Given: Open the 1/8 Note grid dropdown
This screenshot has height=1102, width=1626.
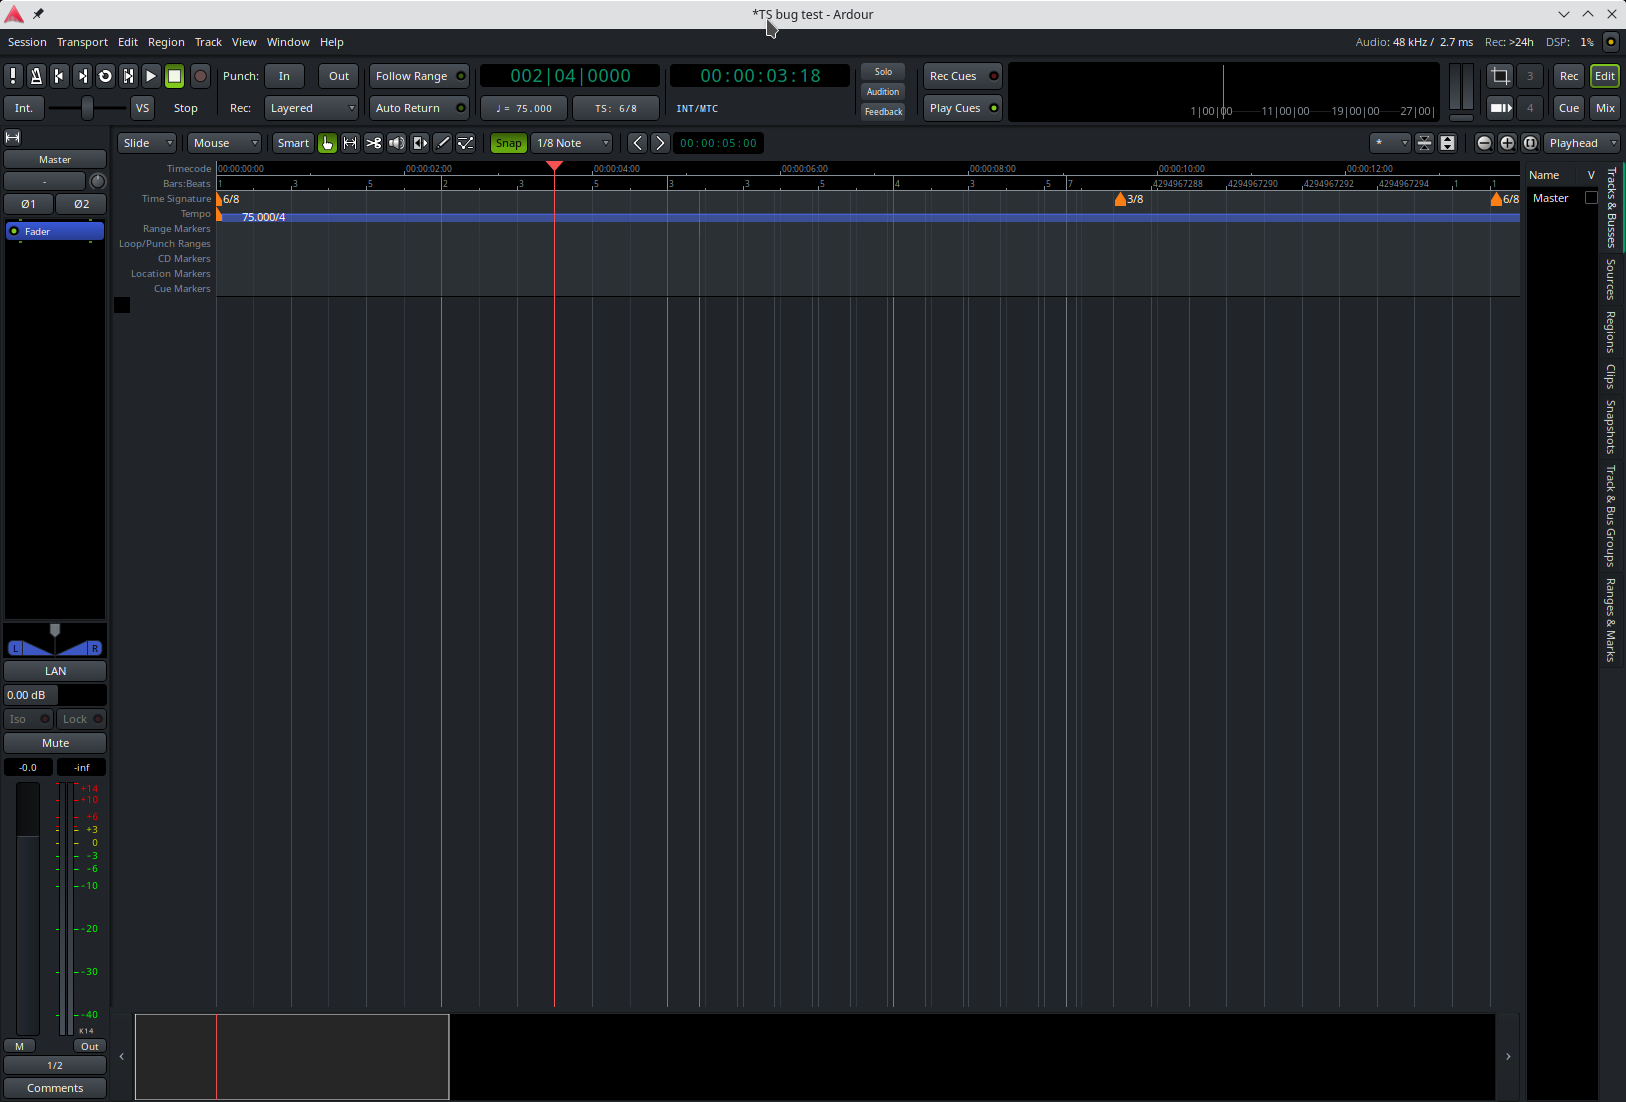Looking at the screenshot, I should [x=571, y=143].
